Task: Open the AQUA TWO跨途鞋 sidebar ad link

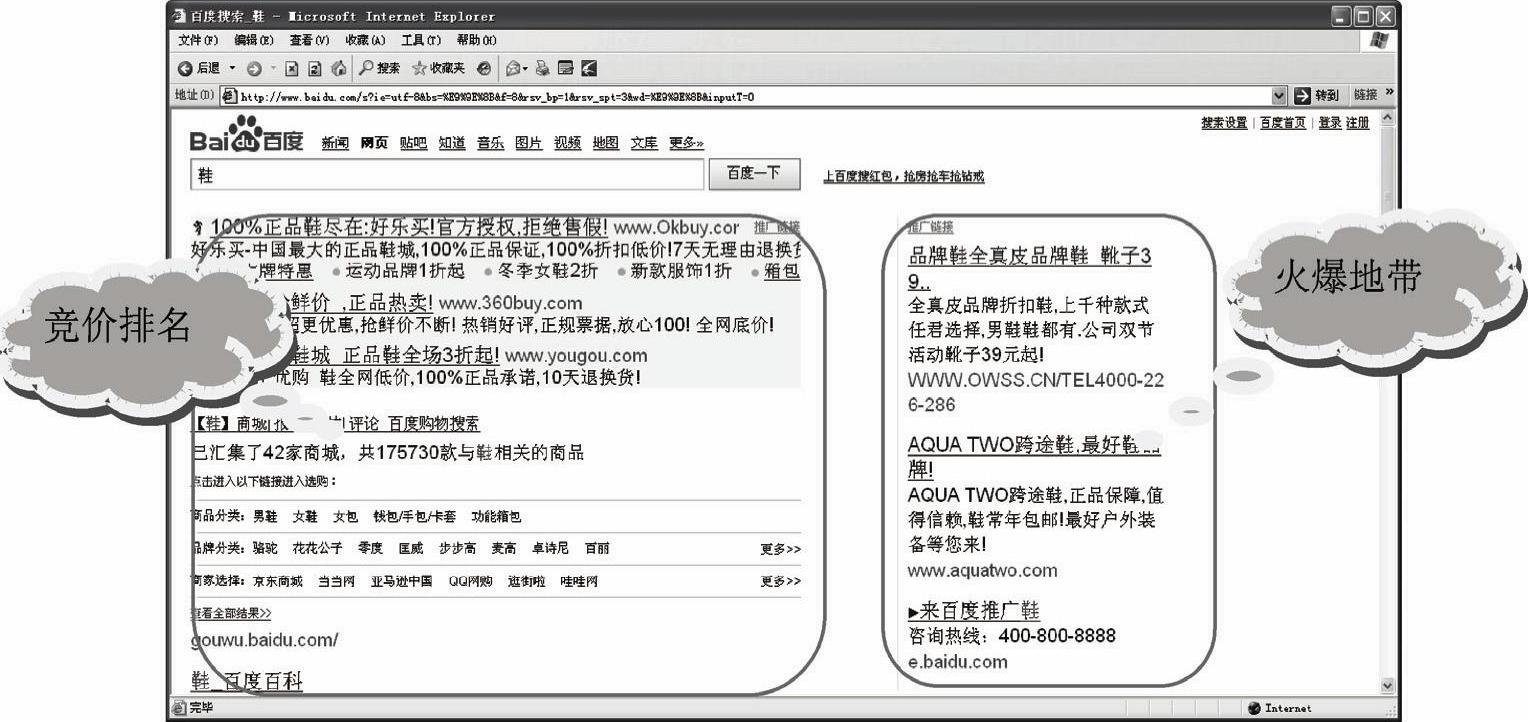Action: (1034, 457)
